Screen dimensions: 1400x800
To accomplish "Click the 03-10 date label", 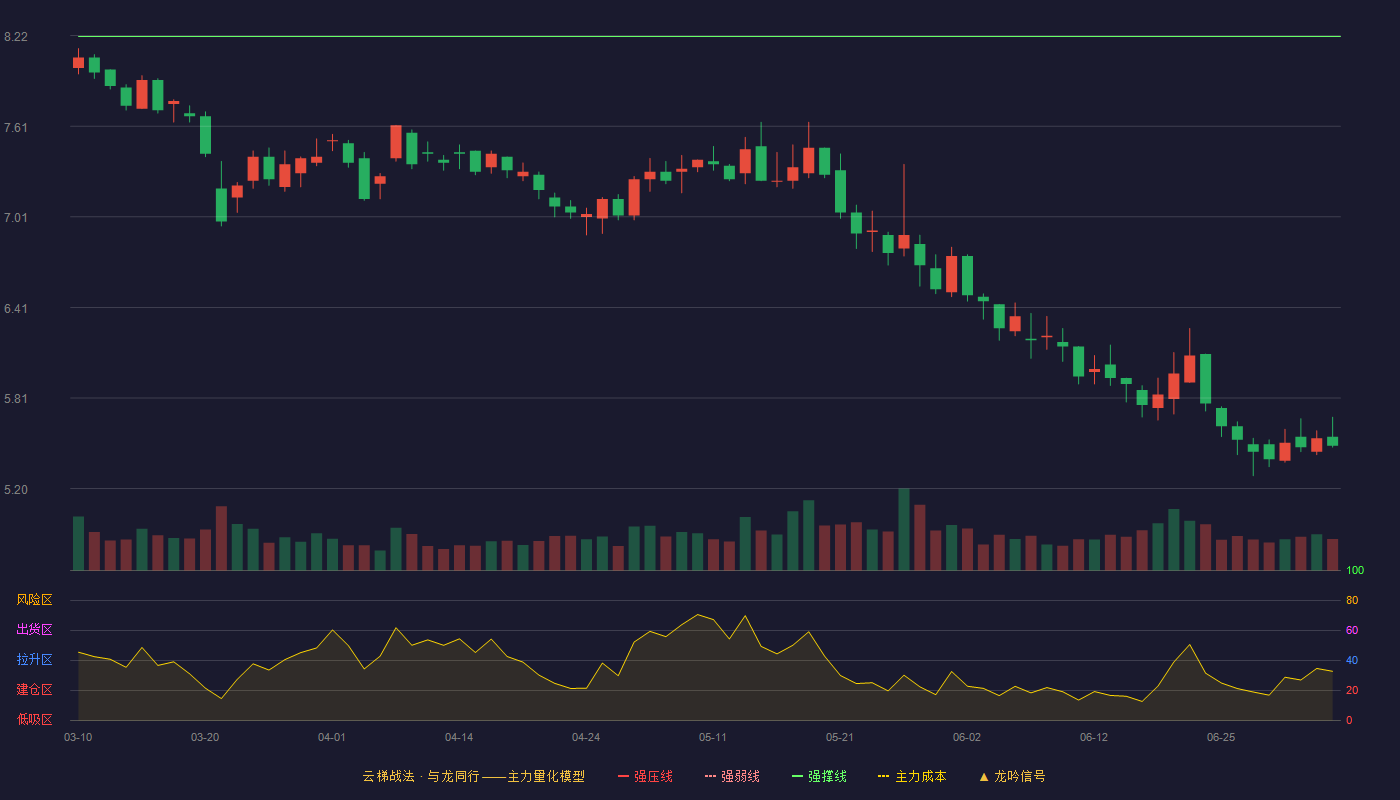I will 78,737.
